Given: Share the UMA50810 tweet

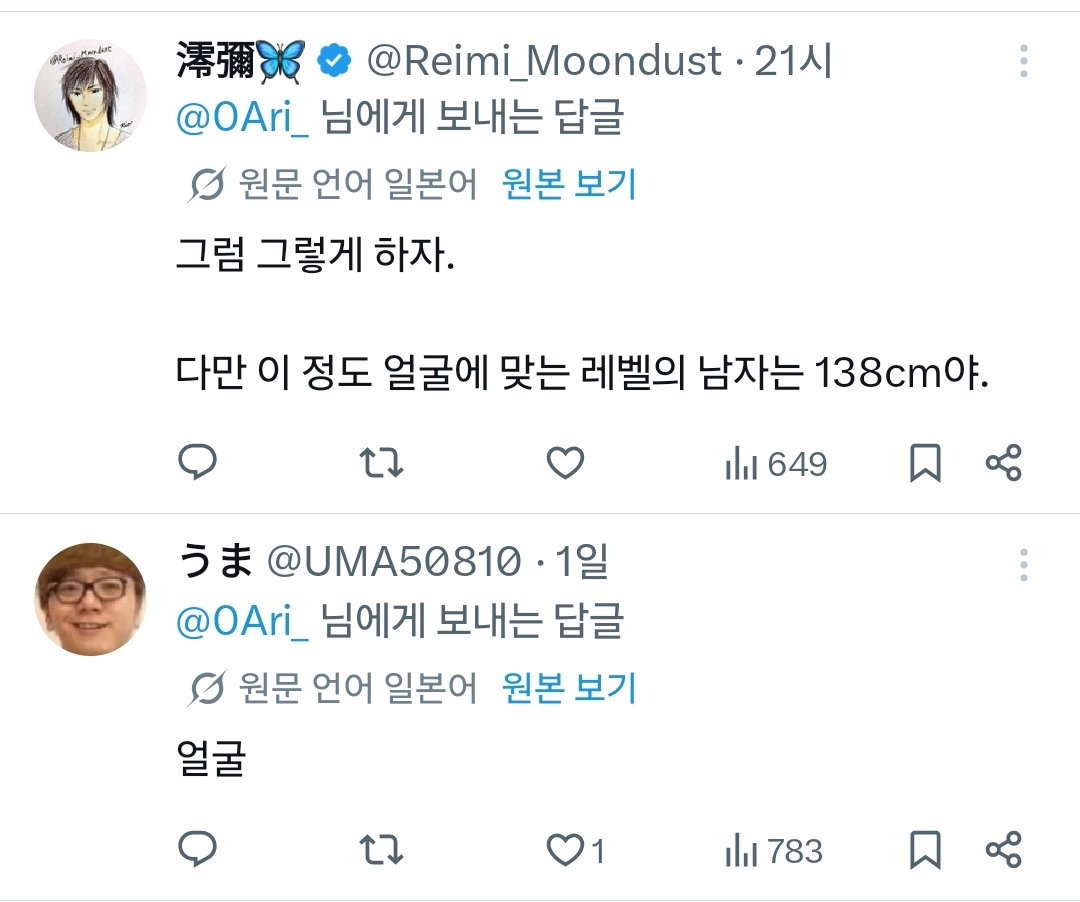Looking at the screenshot, I should [1004, 850].
